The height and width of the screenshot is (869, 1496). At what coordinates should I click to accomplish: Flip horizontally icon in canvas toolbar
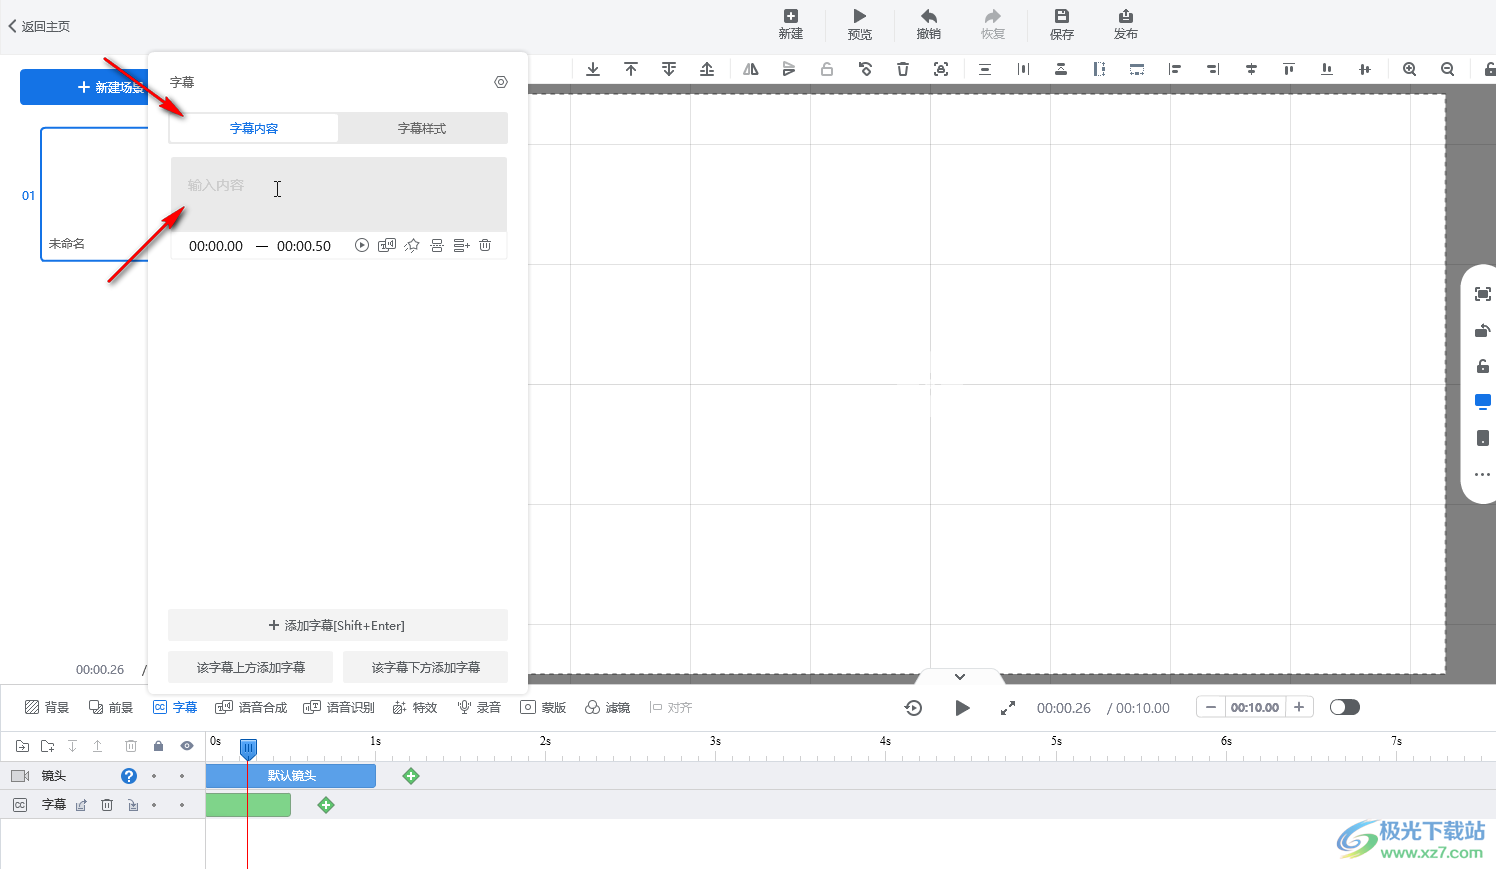pyautogui.click(x=751, y=69)
